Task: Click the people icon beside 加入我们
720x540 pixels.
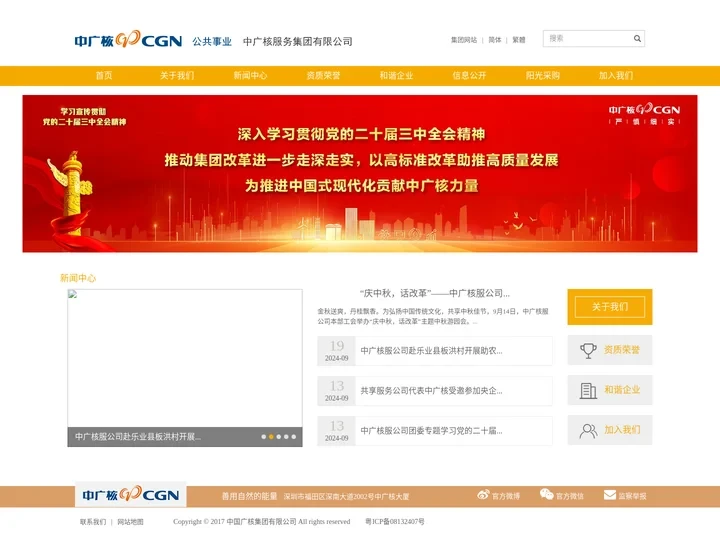Action: pos(588,431)
